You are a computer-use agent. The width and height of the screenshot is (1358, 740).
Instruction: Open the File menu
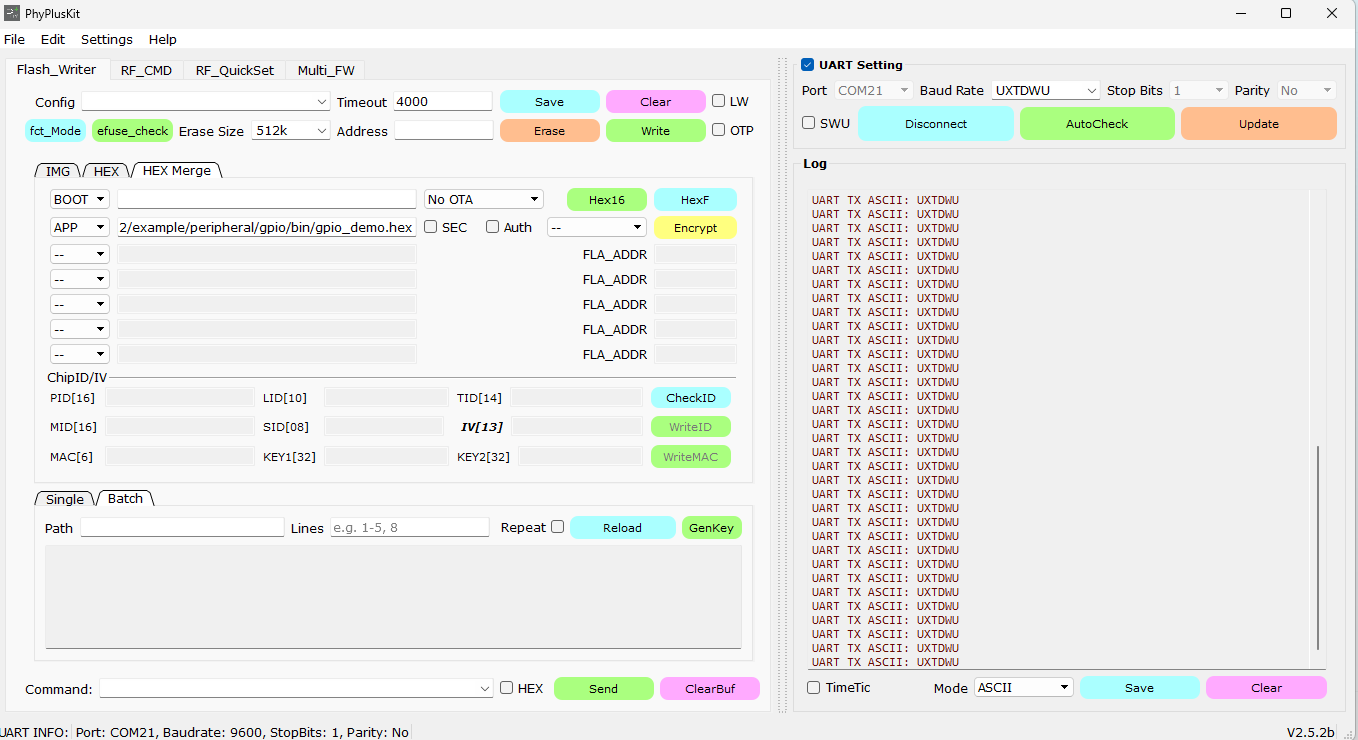[x=14, y=40]
